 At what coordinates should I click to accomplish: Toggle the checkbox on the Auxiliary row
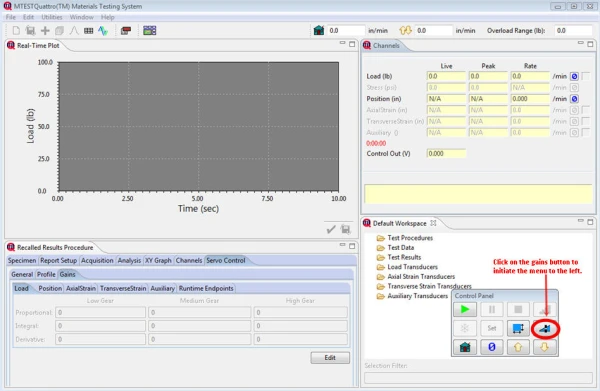585,133
